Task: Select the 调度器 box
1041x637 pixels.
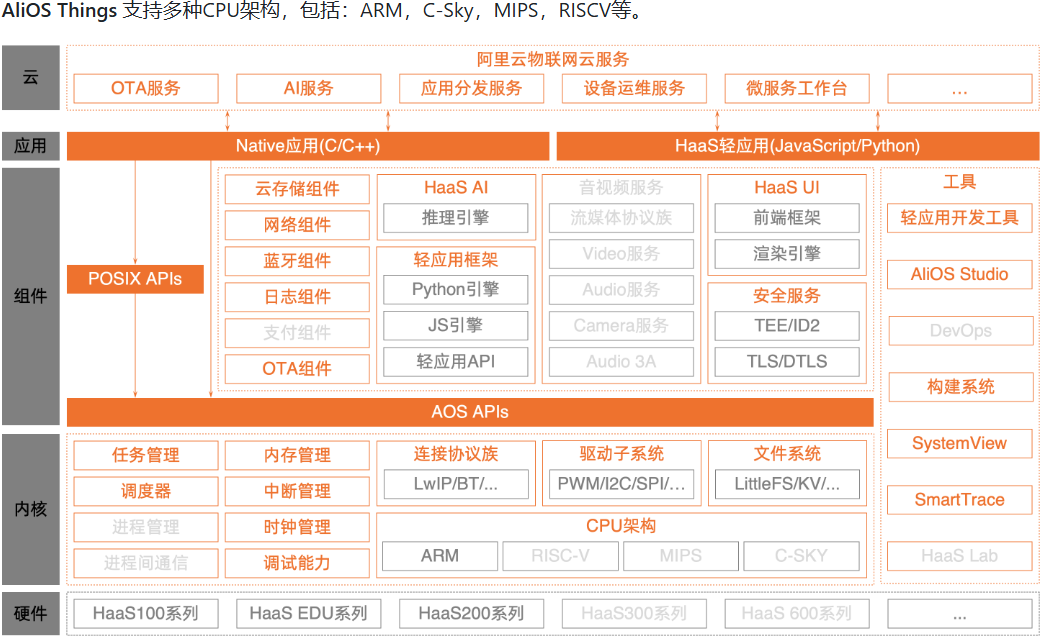Action: click(146, 492)
